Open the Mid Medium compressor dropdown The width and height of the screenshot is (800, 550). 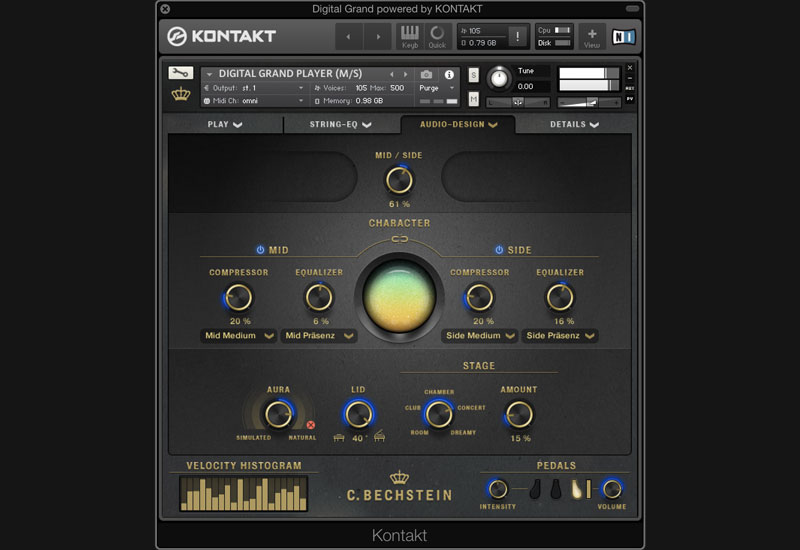coord(239,336)
